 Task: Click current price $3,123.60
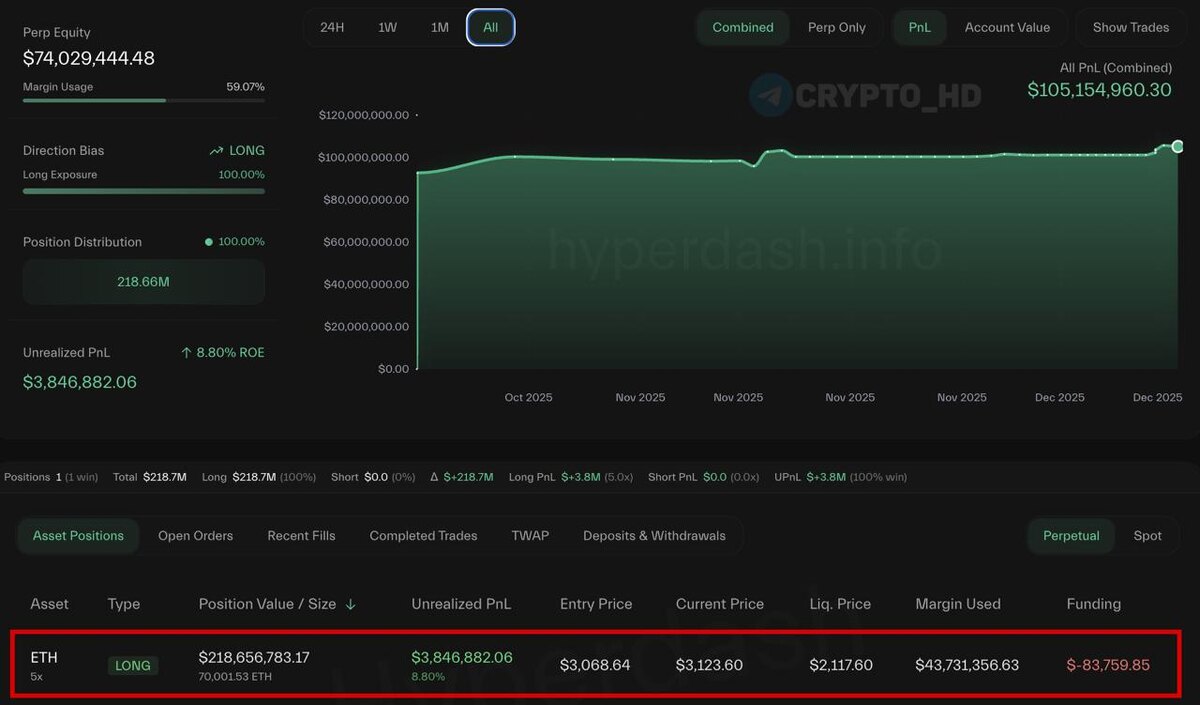tap(709, 665)
